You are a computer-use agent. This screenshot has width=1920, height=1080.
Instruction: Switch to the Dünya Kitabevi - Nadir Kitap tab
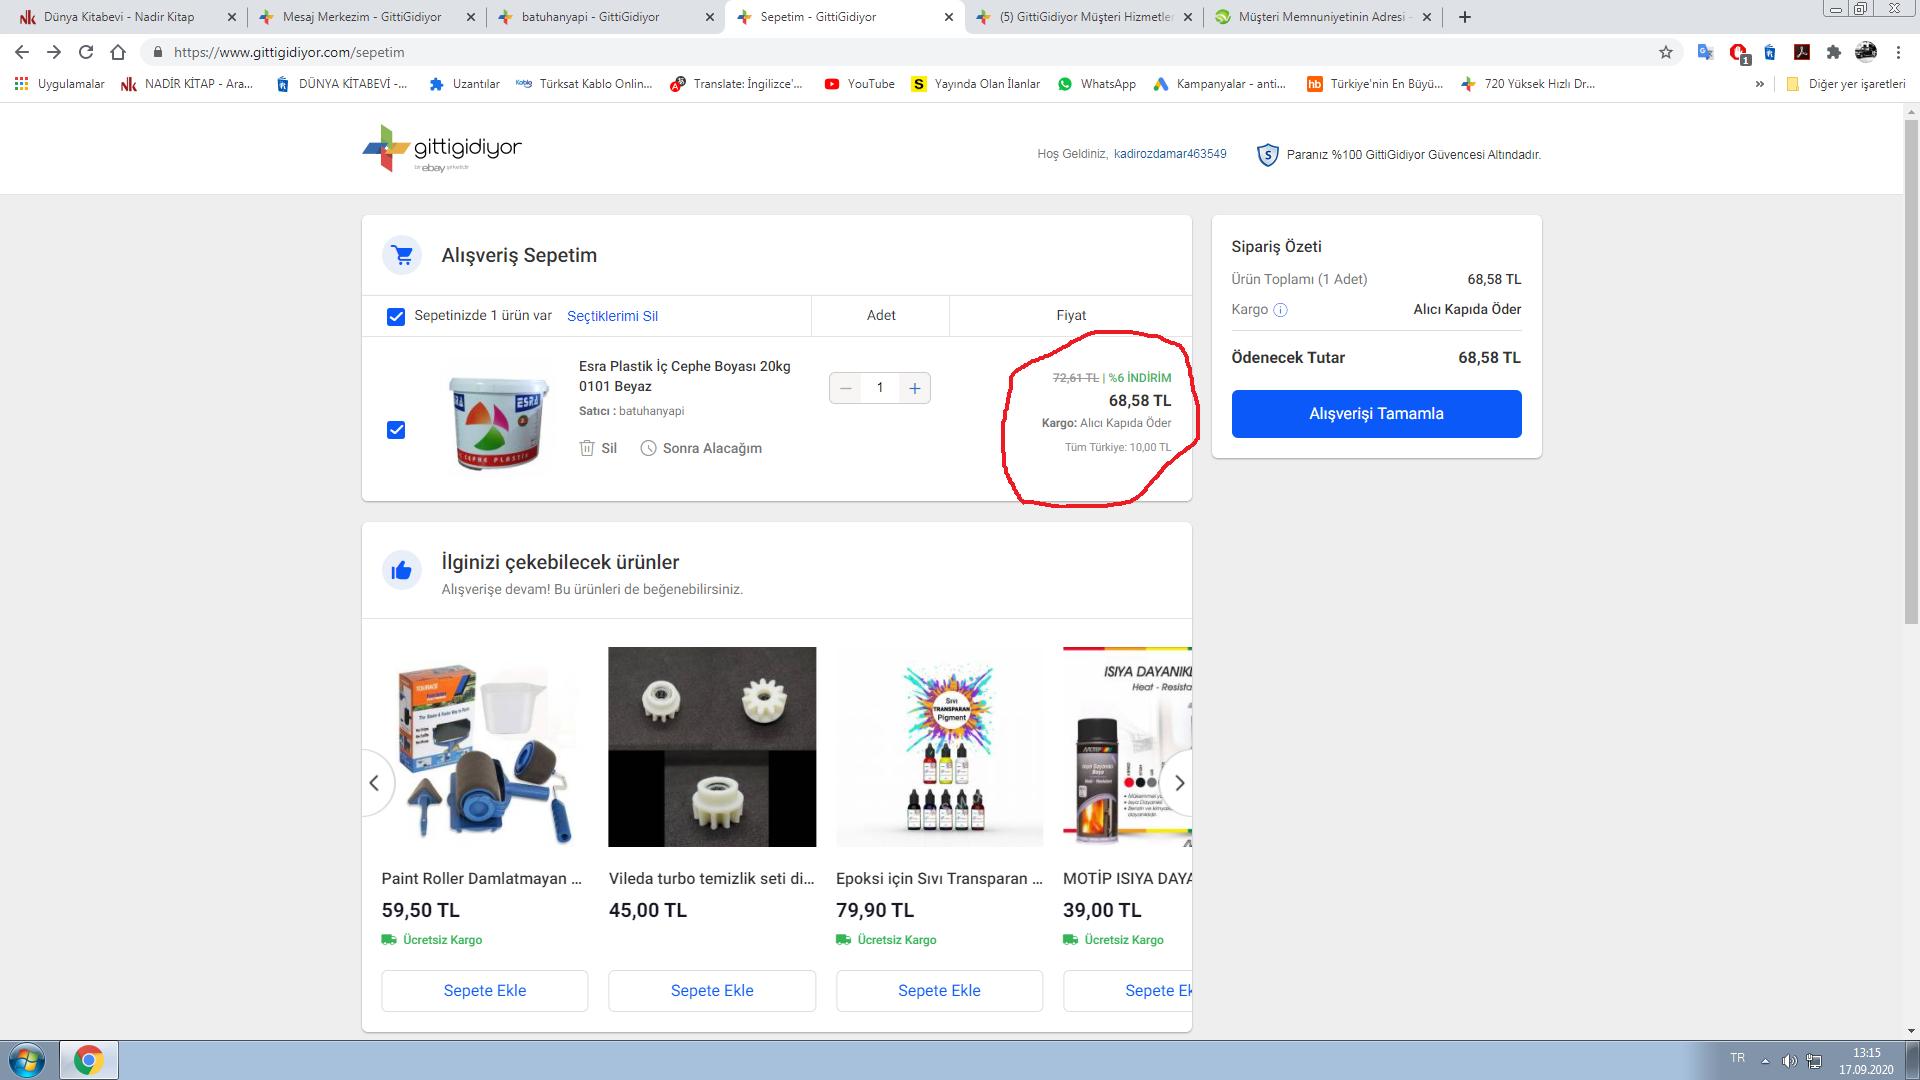click(119, 17)
